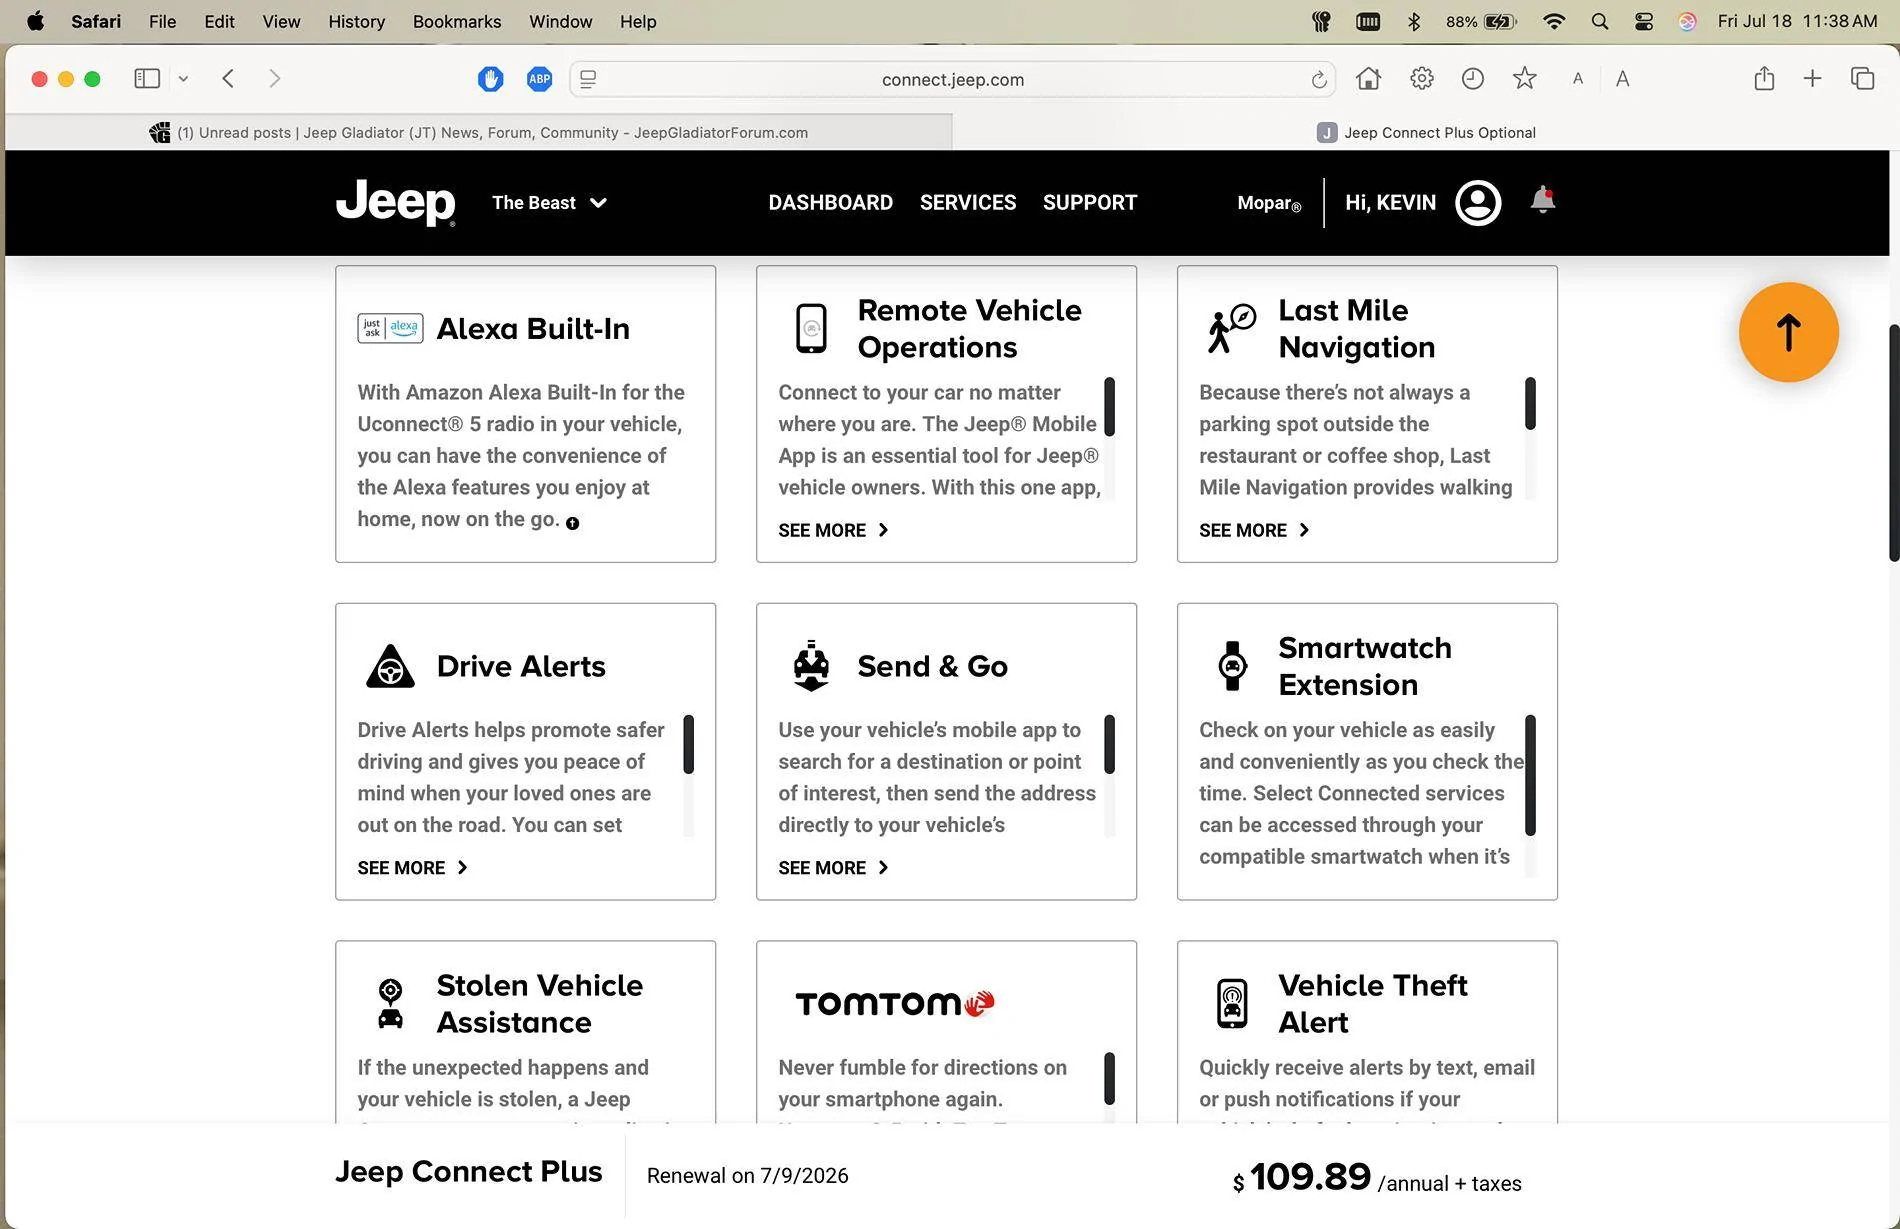Click the Wi-Fi status icon
The width and height of the screenshot is (1900, 1229).
[x=1553, y=21]
